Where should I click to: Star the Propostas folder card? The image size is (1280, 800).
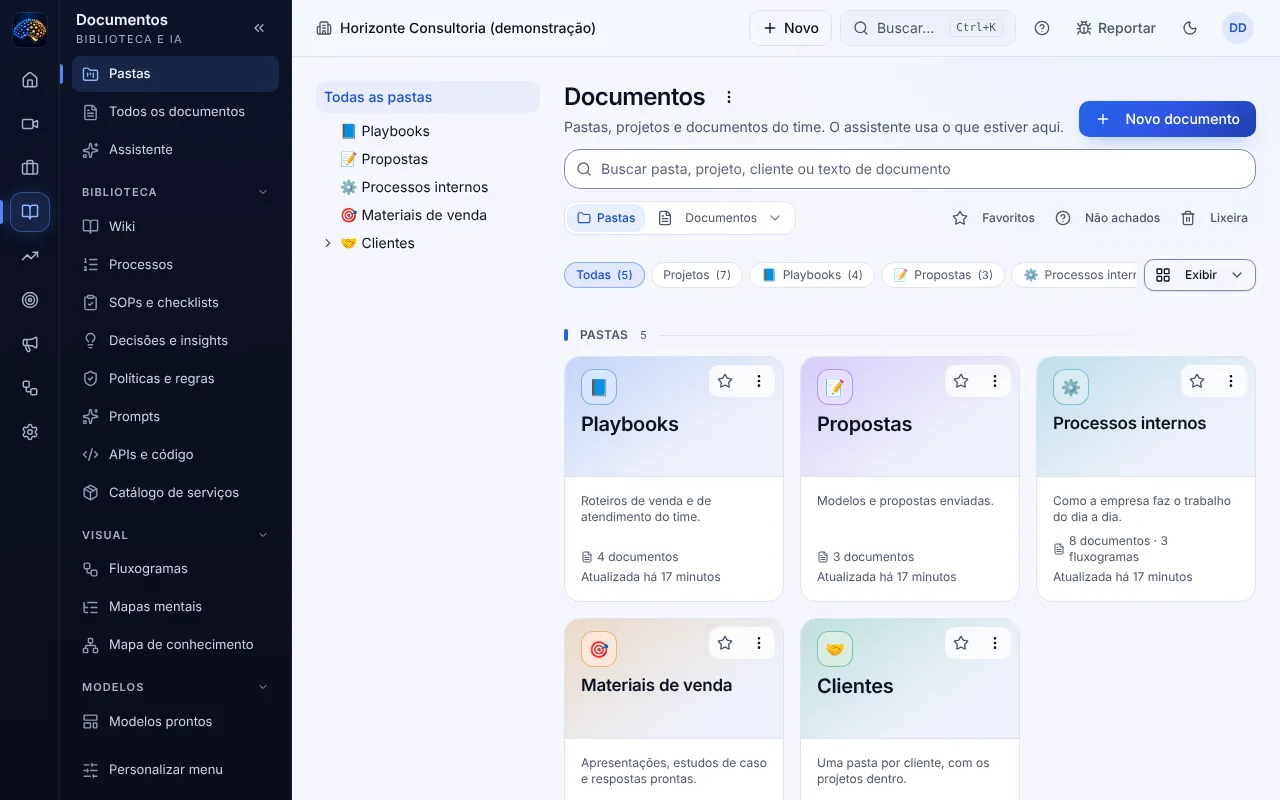[x=961, y=381]
